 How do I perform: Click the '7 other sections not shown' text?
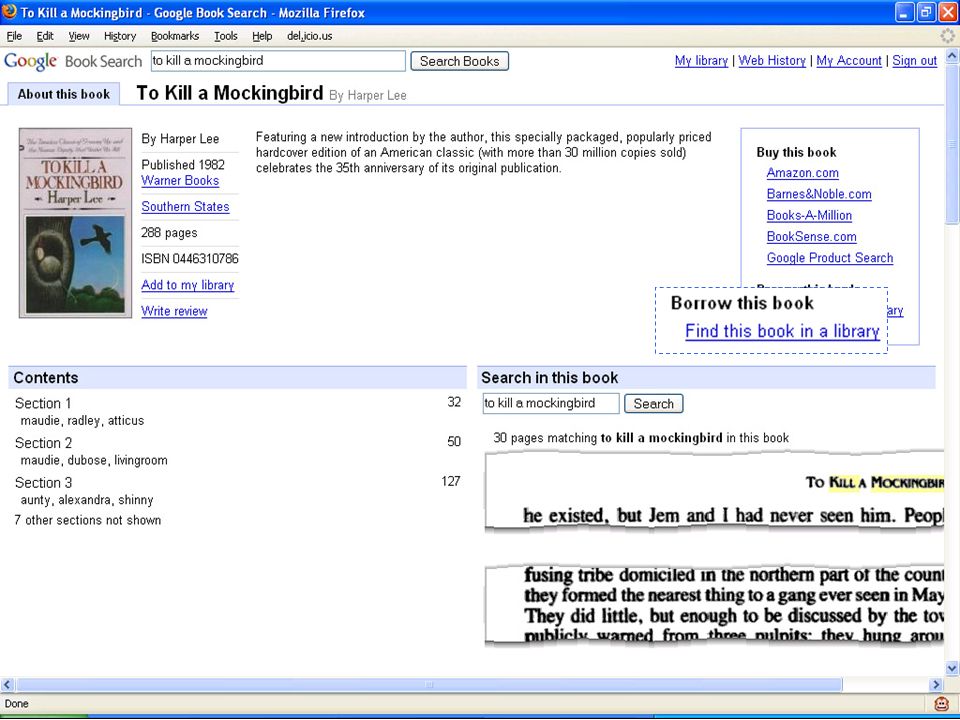[88, 520]
